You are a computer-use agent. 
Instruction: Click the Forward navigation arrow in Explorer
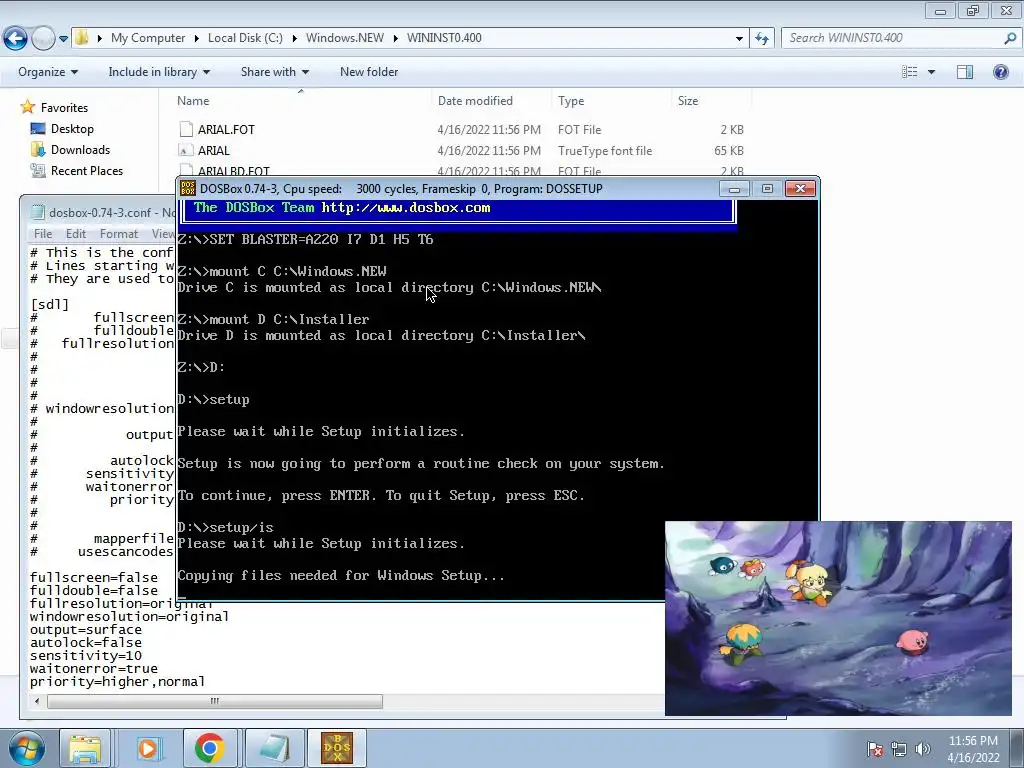point(43,39)
